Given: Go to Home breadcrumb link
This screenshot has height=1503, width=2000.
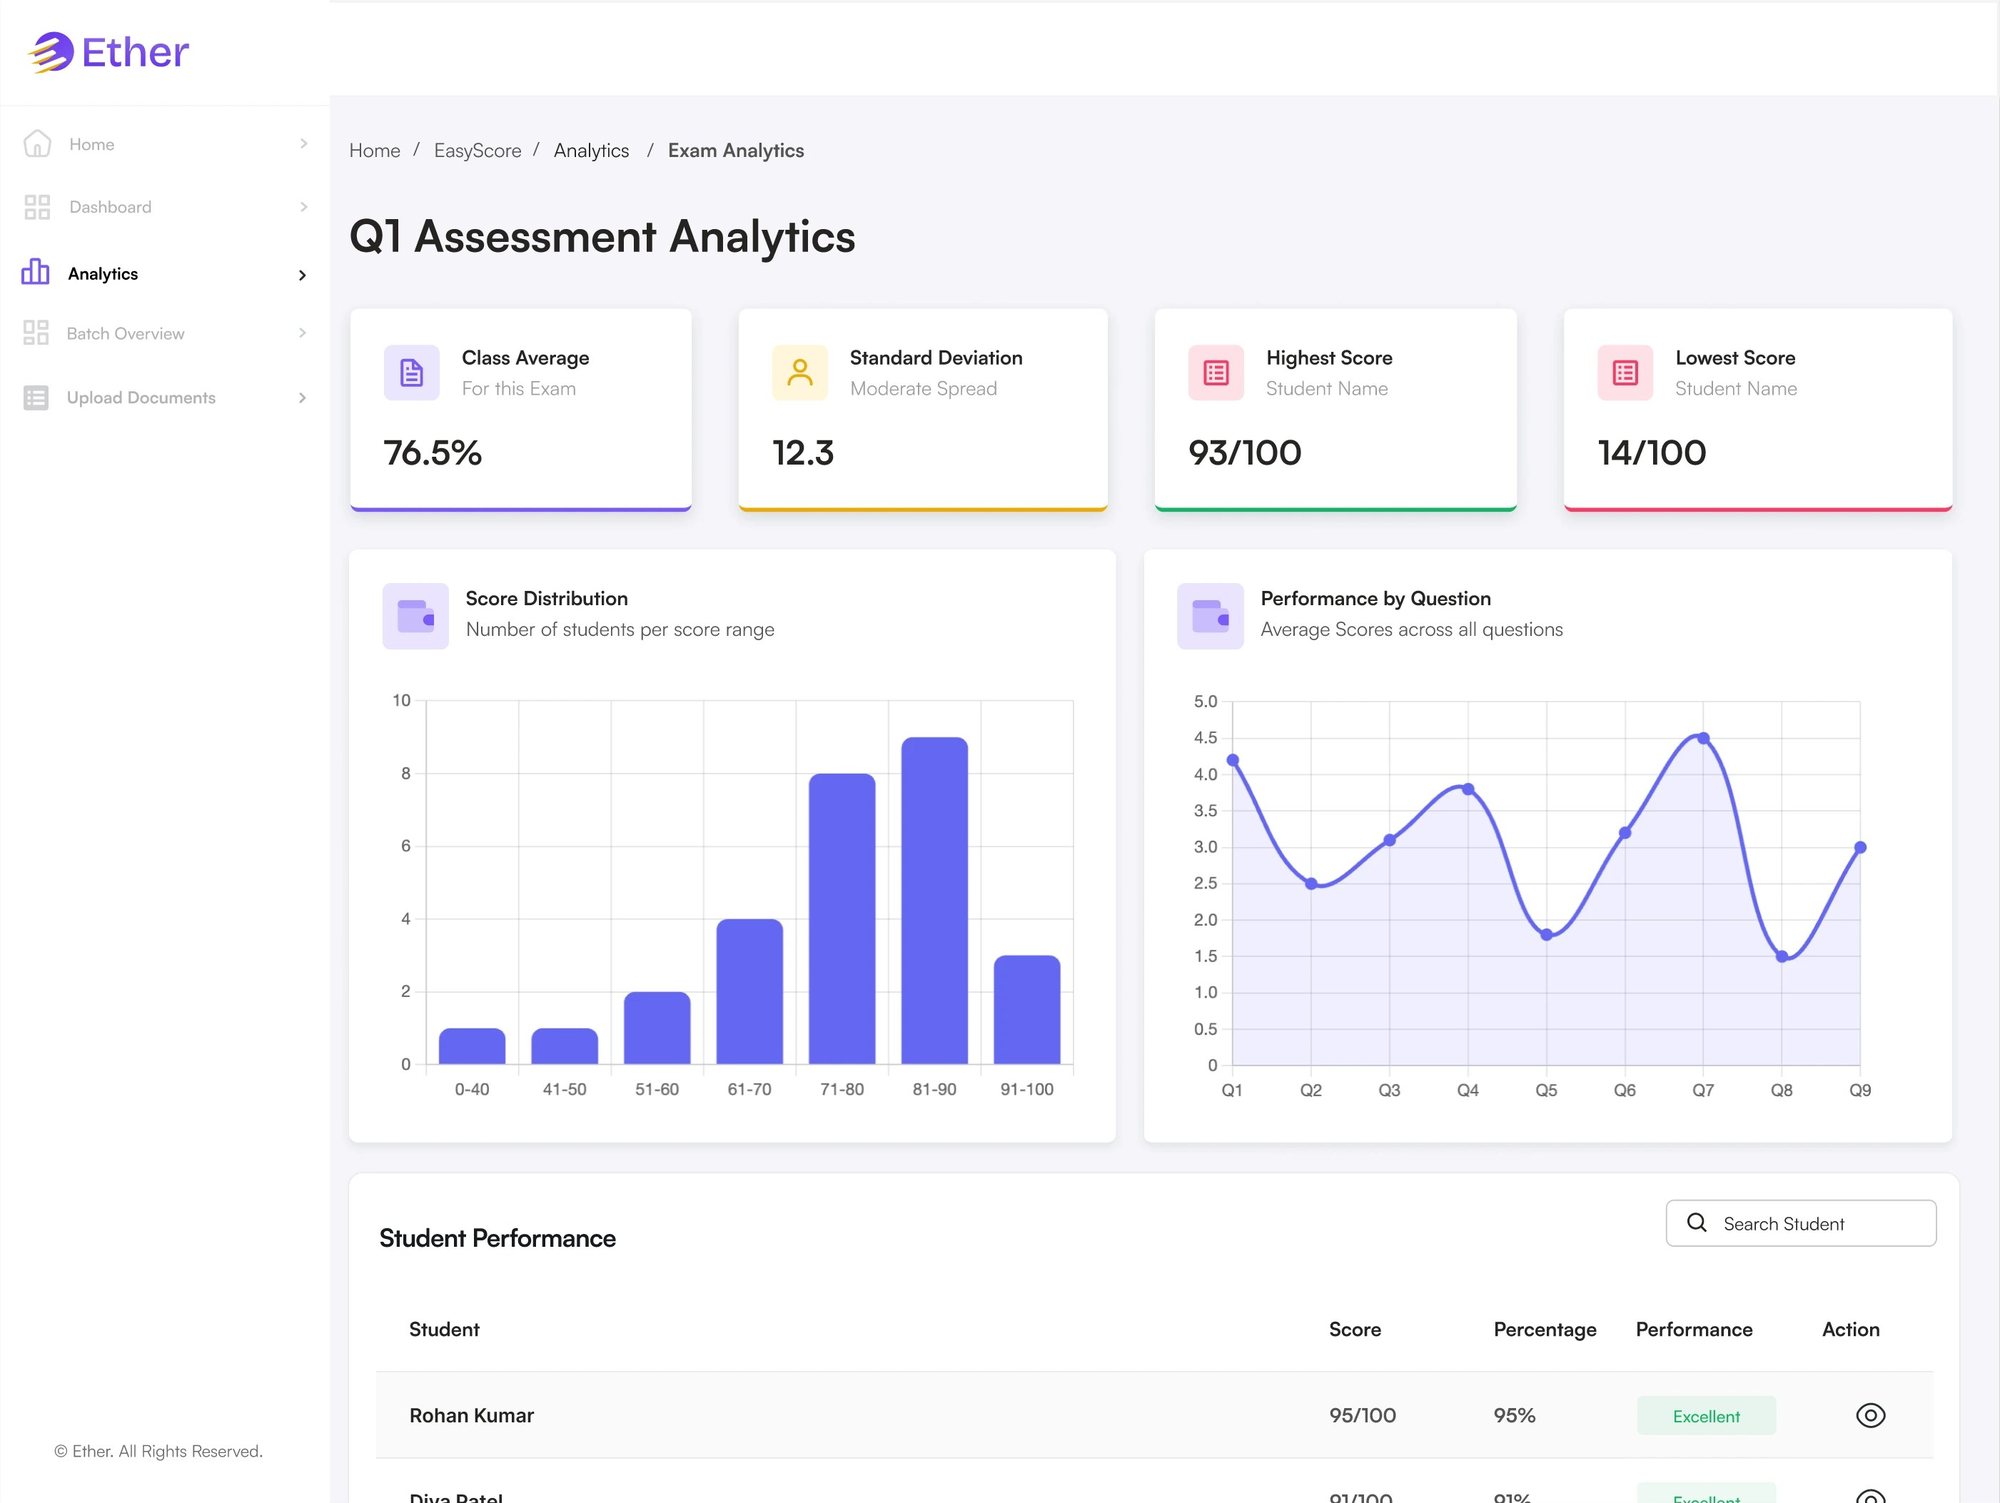Looking at the screenshot, I should point(375,150).
